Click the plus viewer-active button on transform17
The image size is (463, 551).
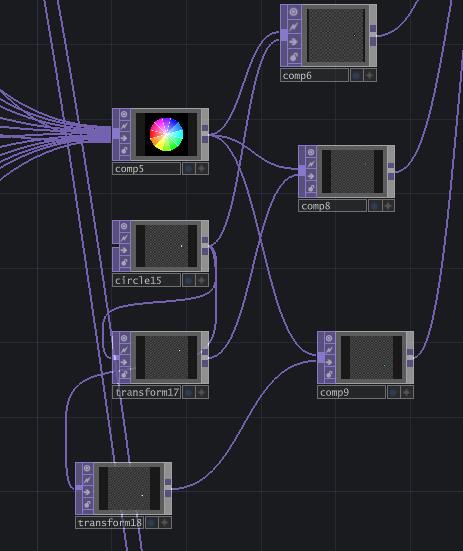point(202,392)
